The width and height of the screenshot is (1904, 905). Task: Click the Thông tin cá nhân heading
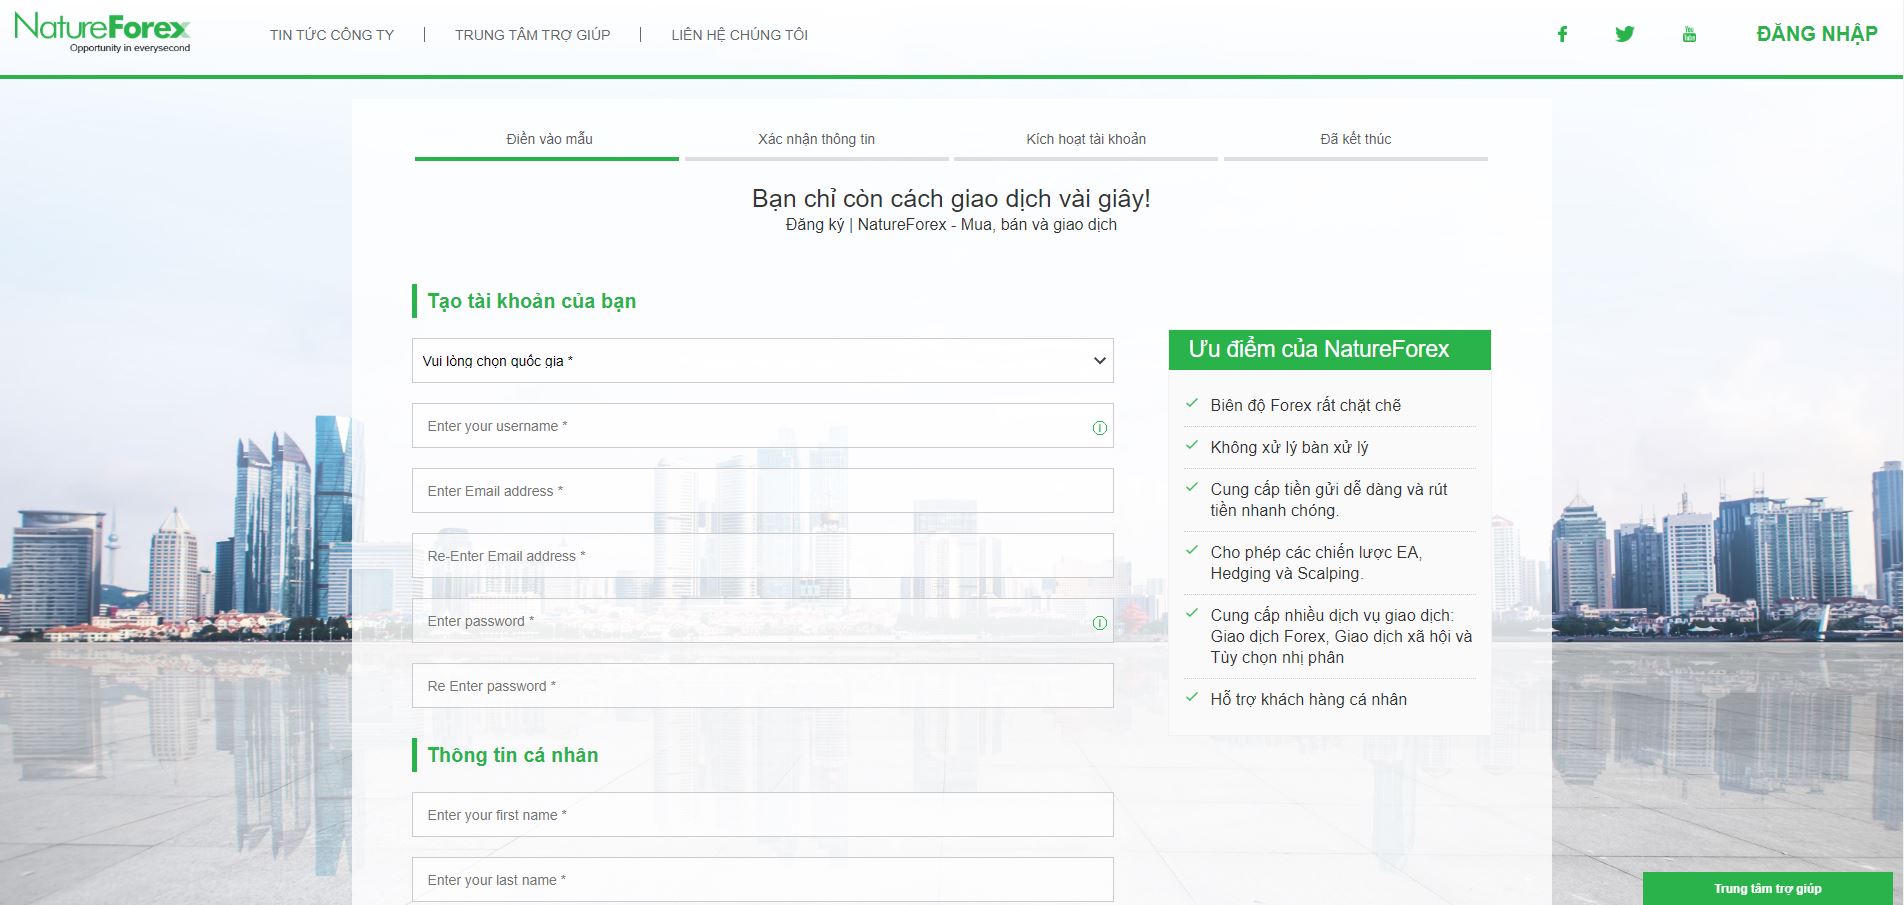[x=513, y=755]
